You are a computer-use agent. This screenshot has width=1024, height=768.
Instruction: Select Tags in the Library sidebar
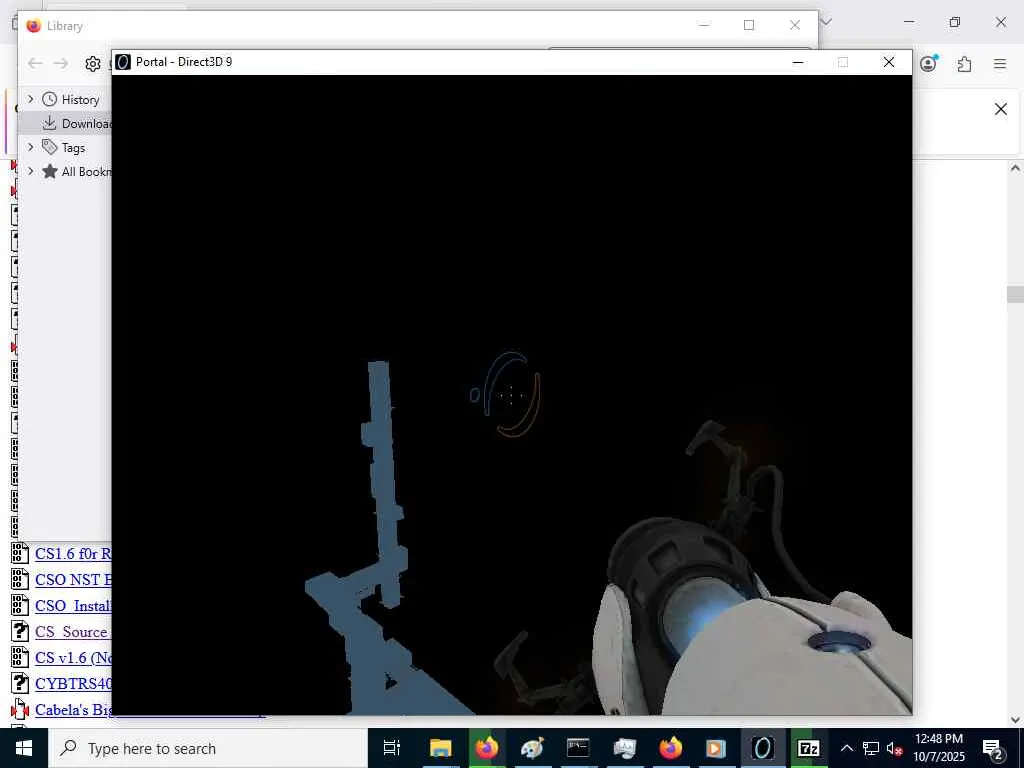tap(73, 148)
